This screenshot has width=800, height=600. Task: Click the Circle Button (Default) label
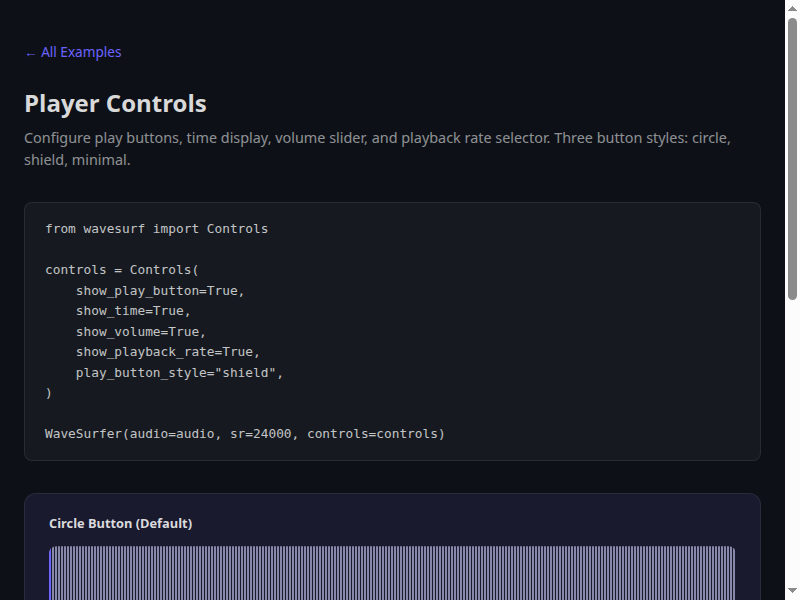(120, 523)
